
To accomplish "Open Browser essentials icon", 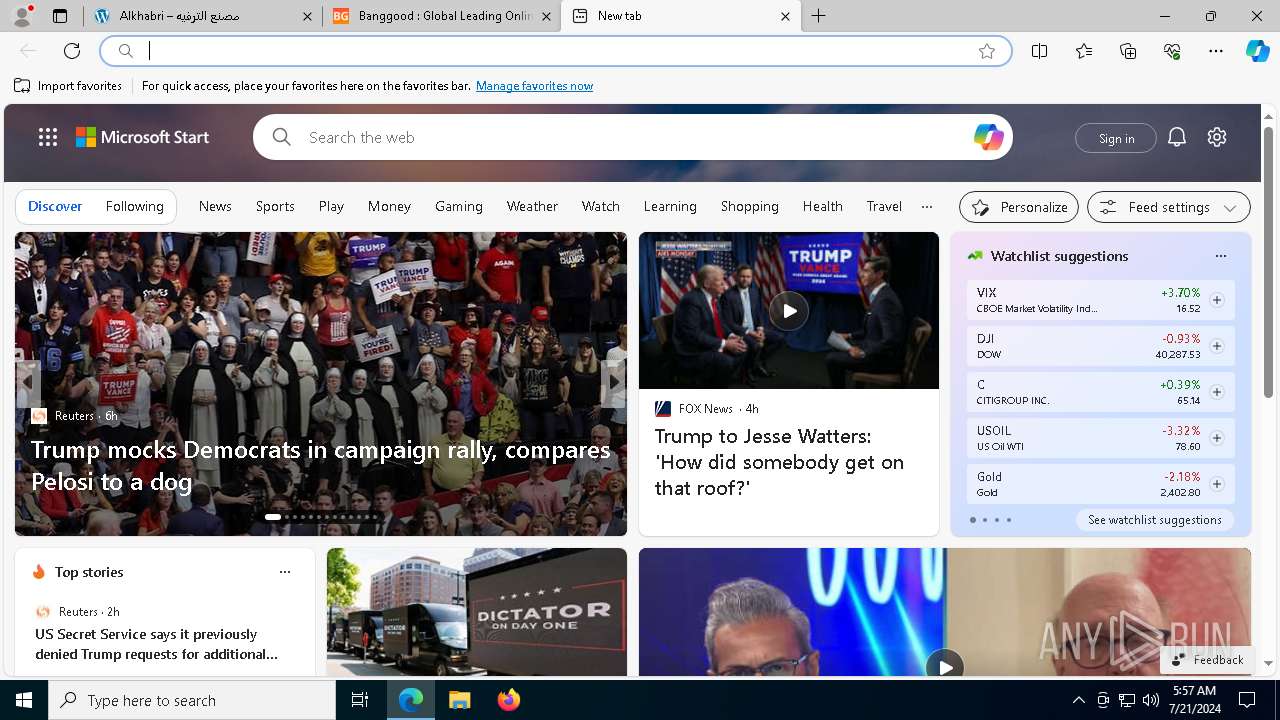I will coord(1172,51).
